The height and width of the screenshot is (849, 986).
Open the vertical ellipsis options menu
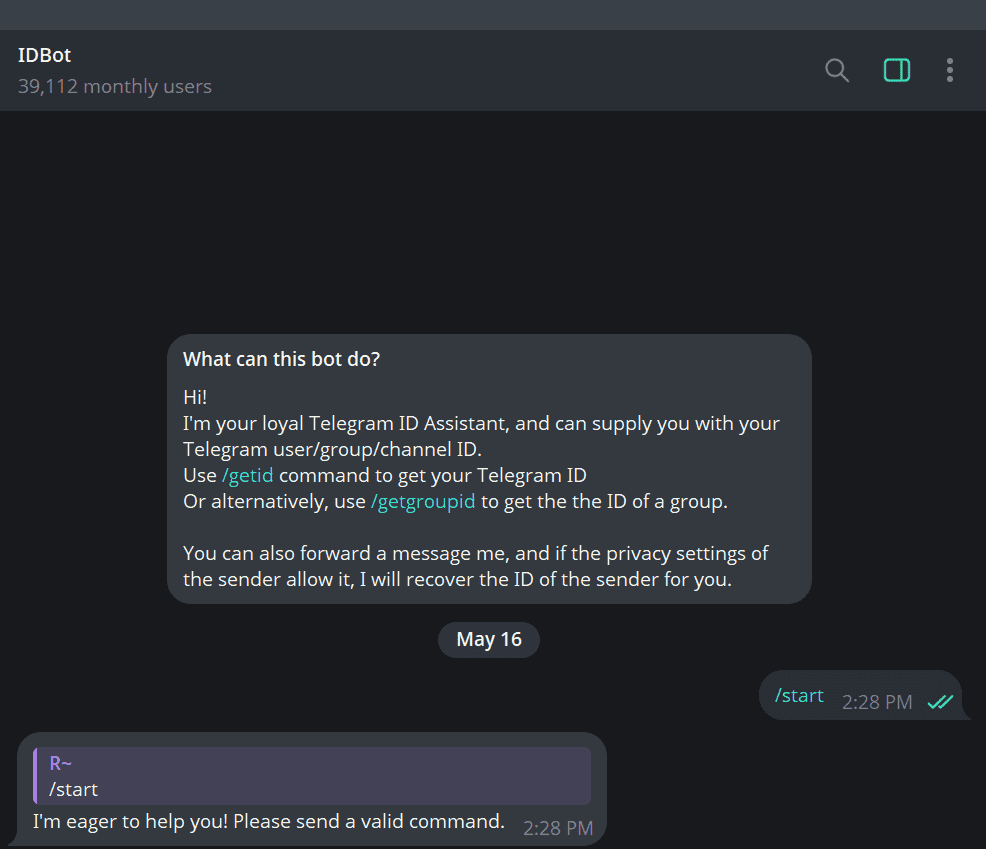click(x=949, y=70)
